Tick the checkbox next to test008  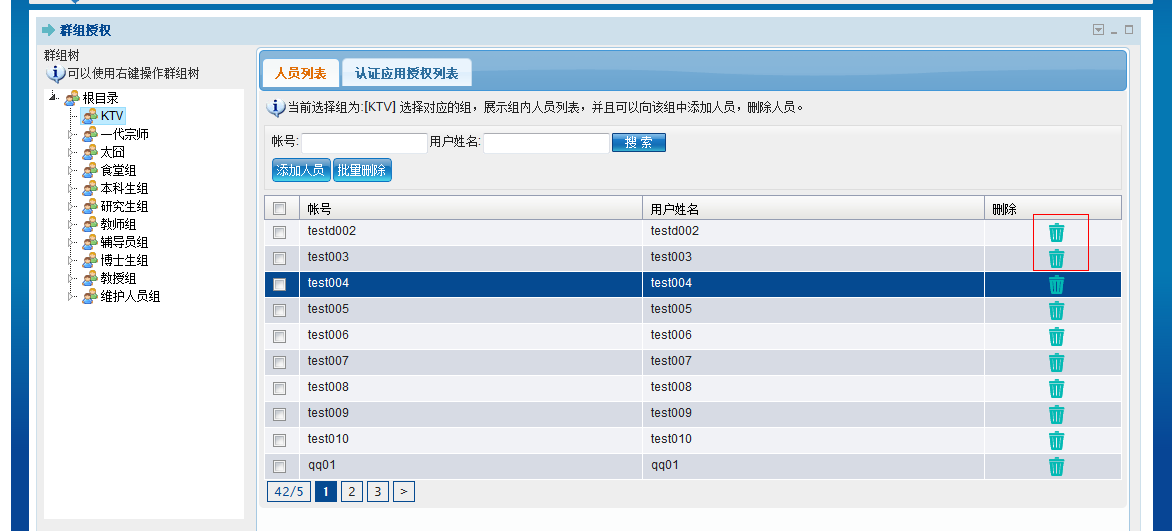point(280,388)
